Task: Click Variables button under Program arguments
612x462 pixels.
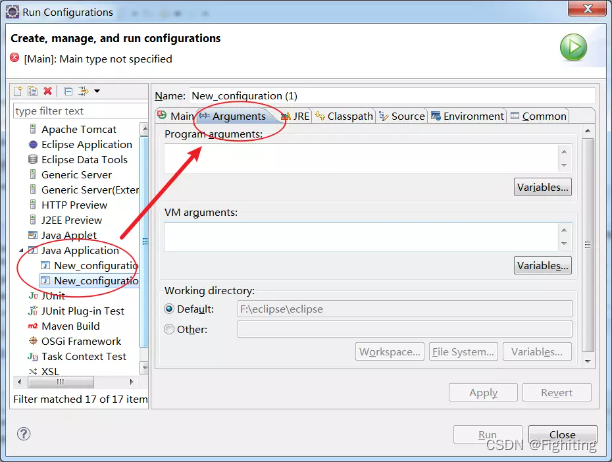Action: click(543, 187)
